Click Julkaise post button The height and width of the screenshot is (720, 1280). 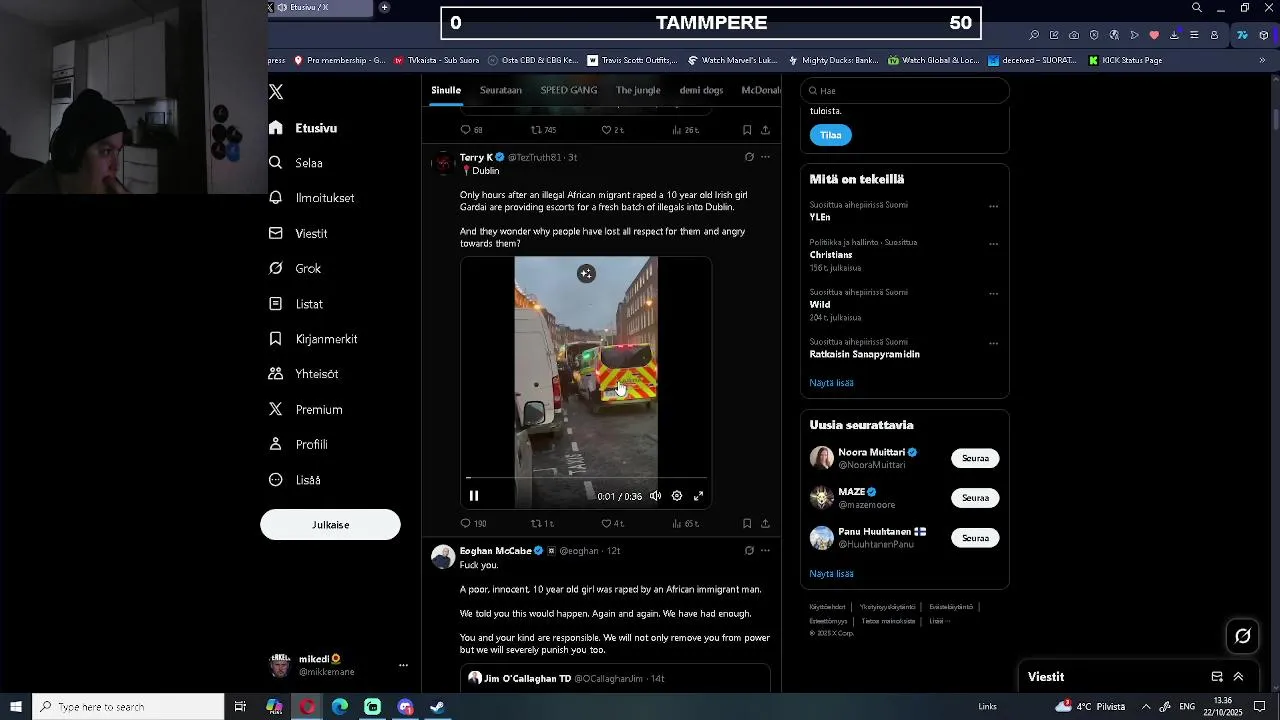coord(330,524)
